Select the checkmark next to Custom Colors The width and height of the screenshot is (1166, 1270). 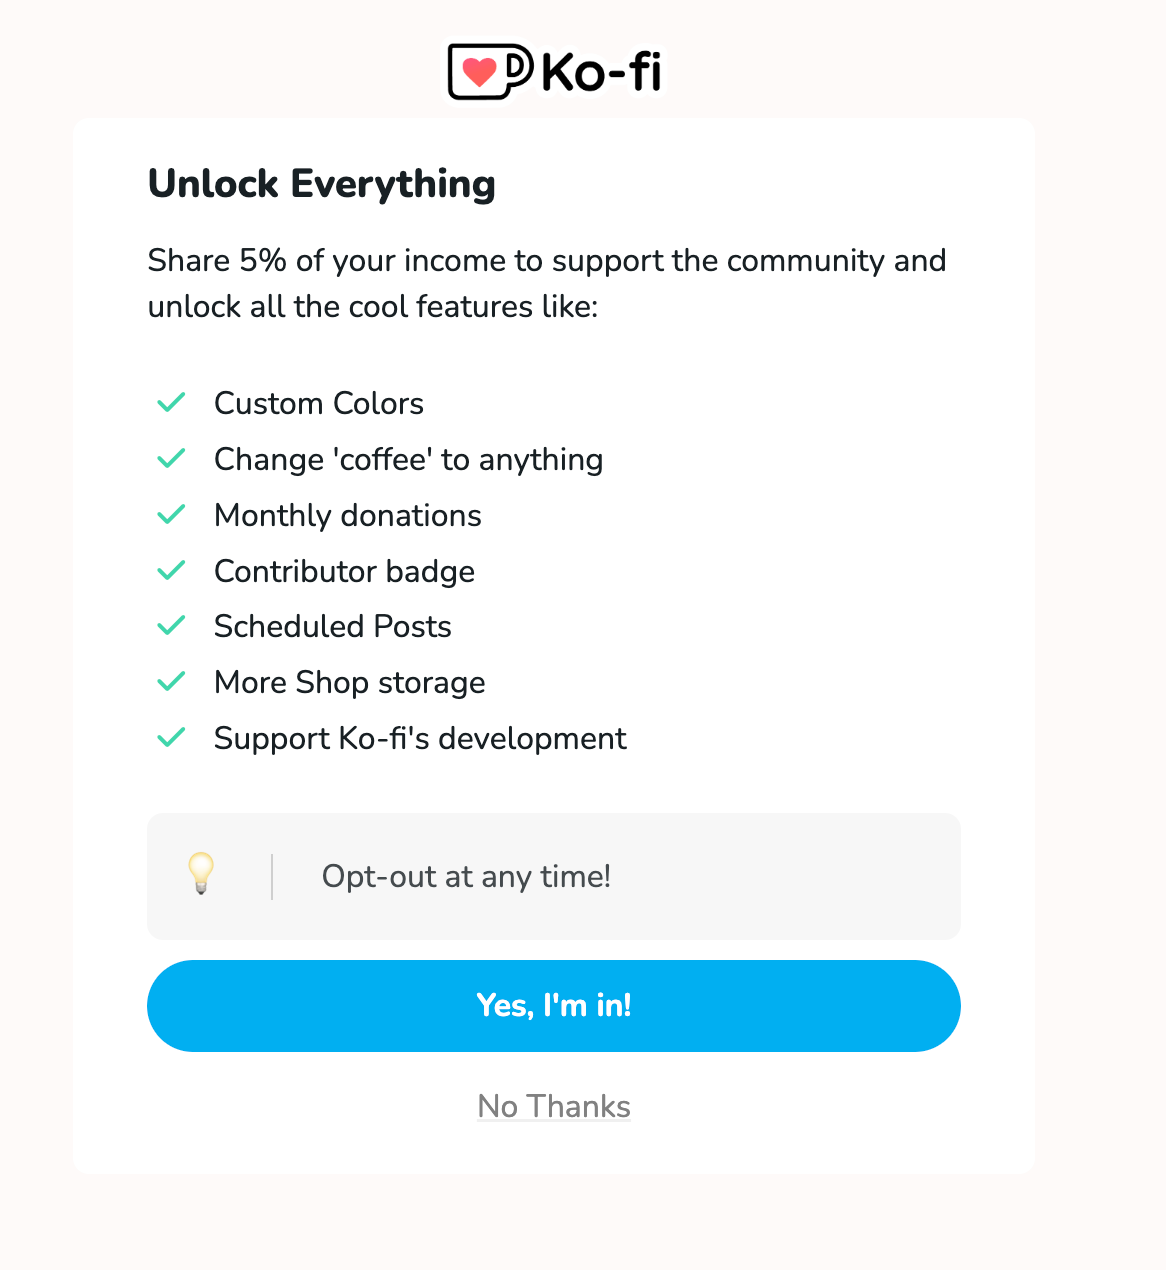171,402
